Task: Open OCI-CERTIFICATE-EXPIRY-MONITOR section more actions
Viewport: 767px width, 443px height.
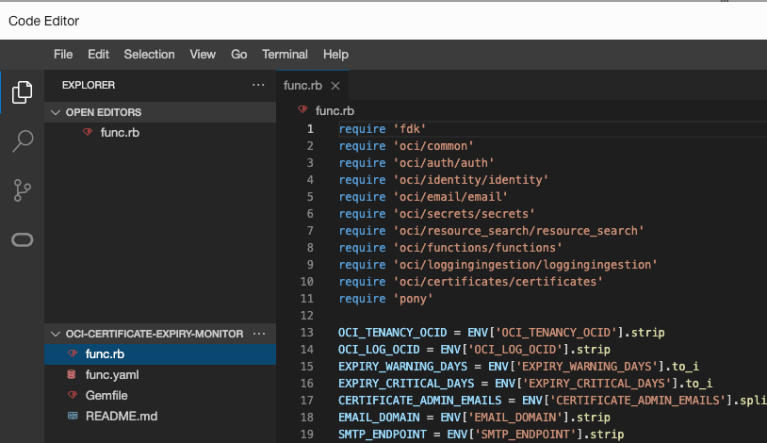Action: [x=260, y=333]
